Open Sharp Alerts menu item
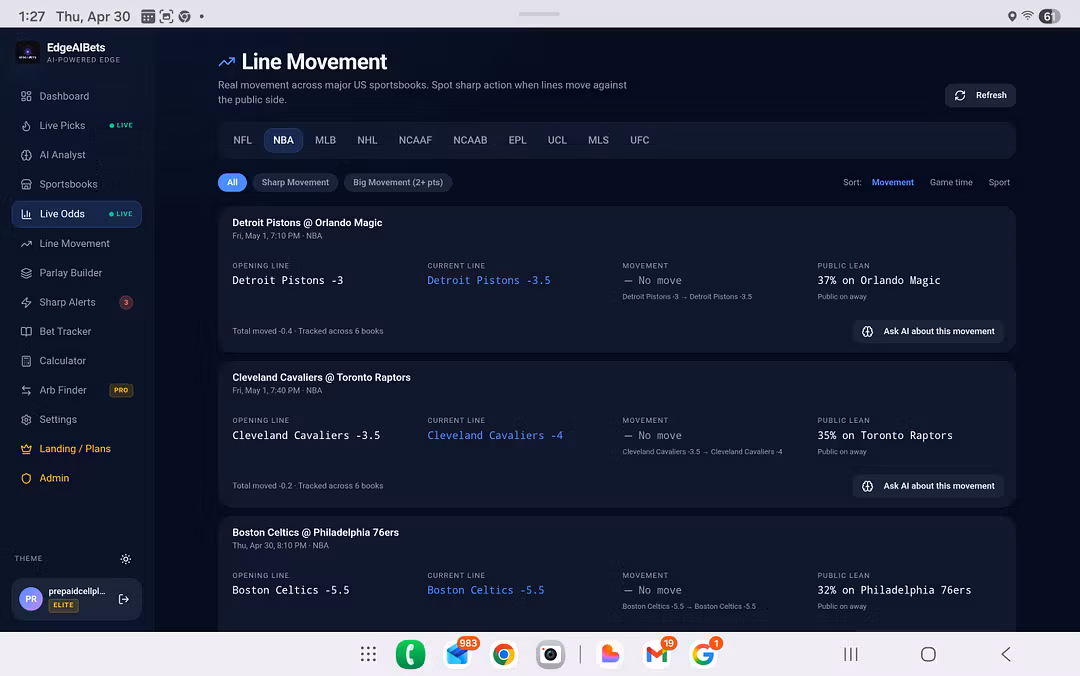Image resolution: width=1080 pixels, height=676 pixels. pos(76,302)
